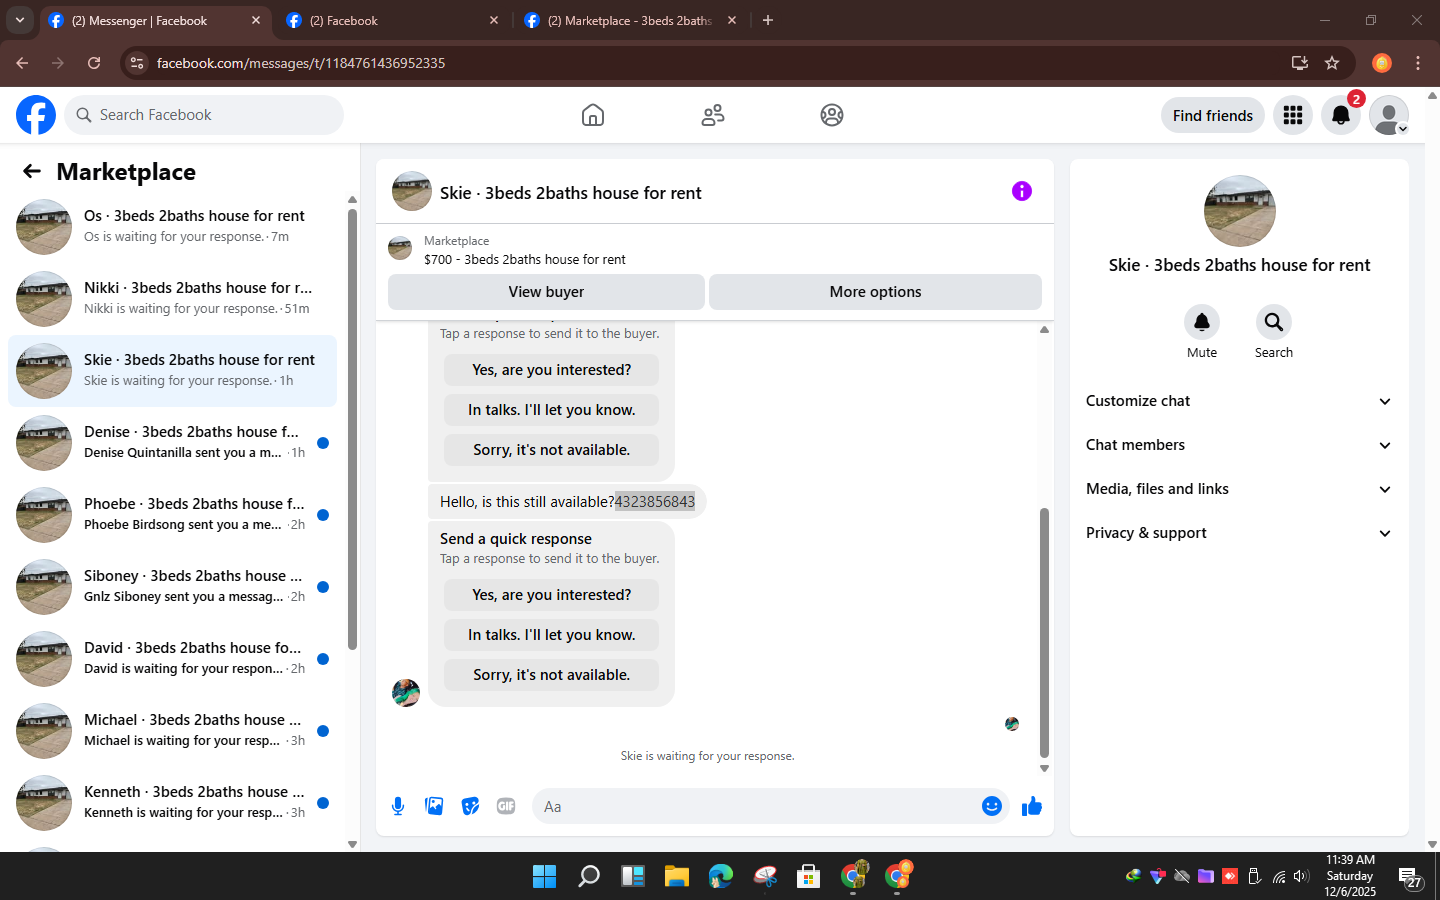Go to the Home feed icon
The image size is (1440, 900).
(593, 115)
